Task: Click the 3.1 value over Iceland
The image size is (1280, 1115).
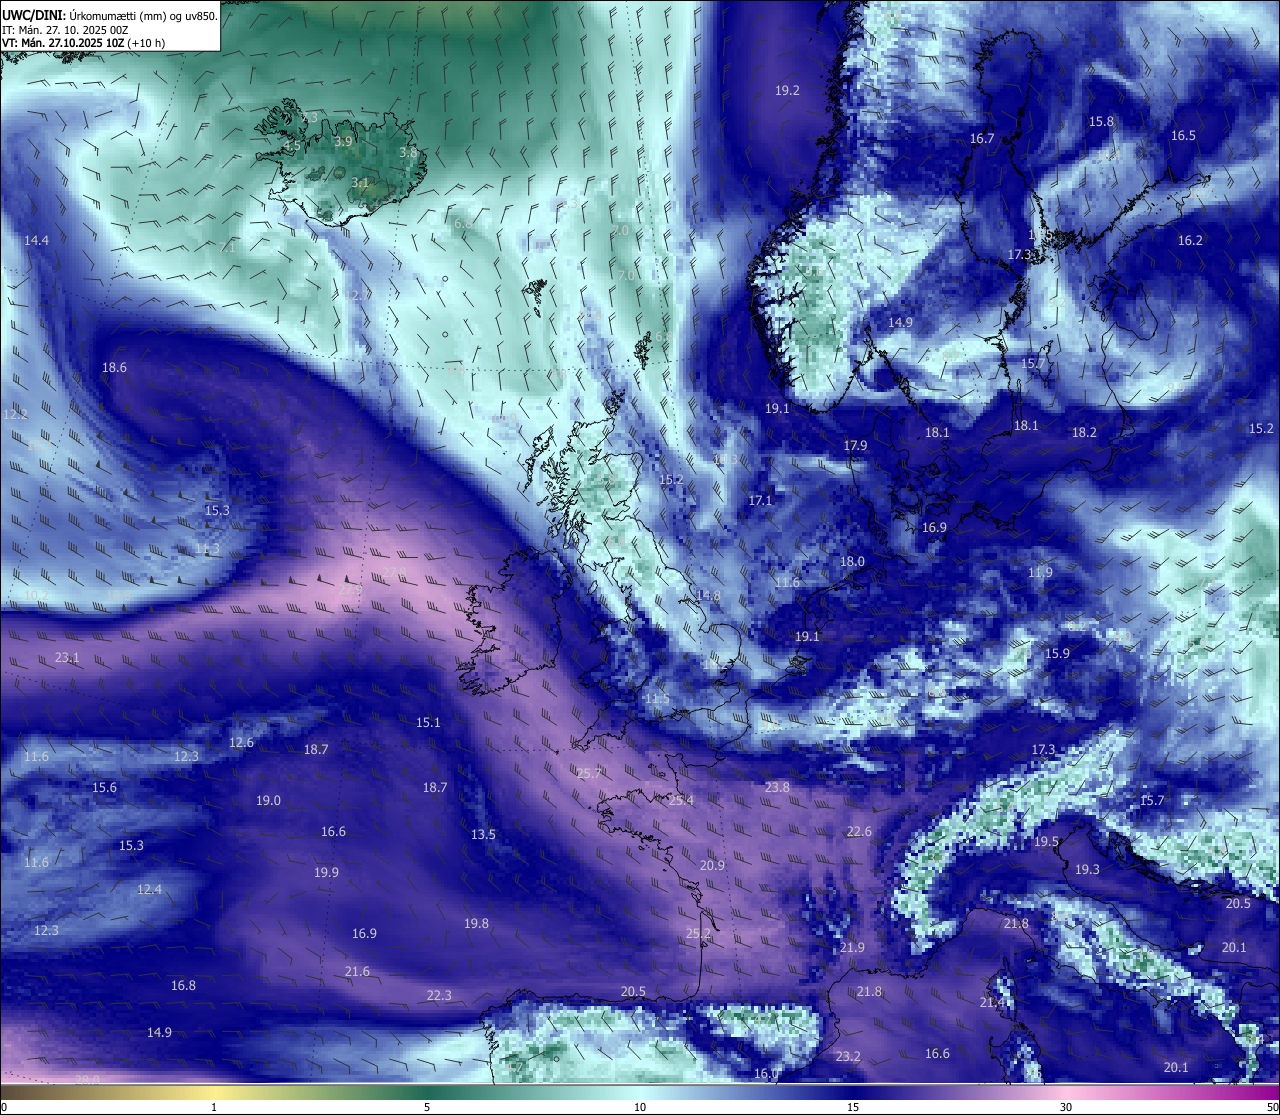Action: (360, 182)
